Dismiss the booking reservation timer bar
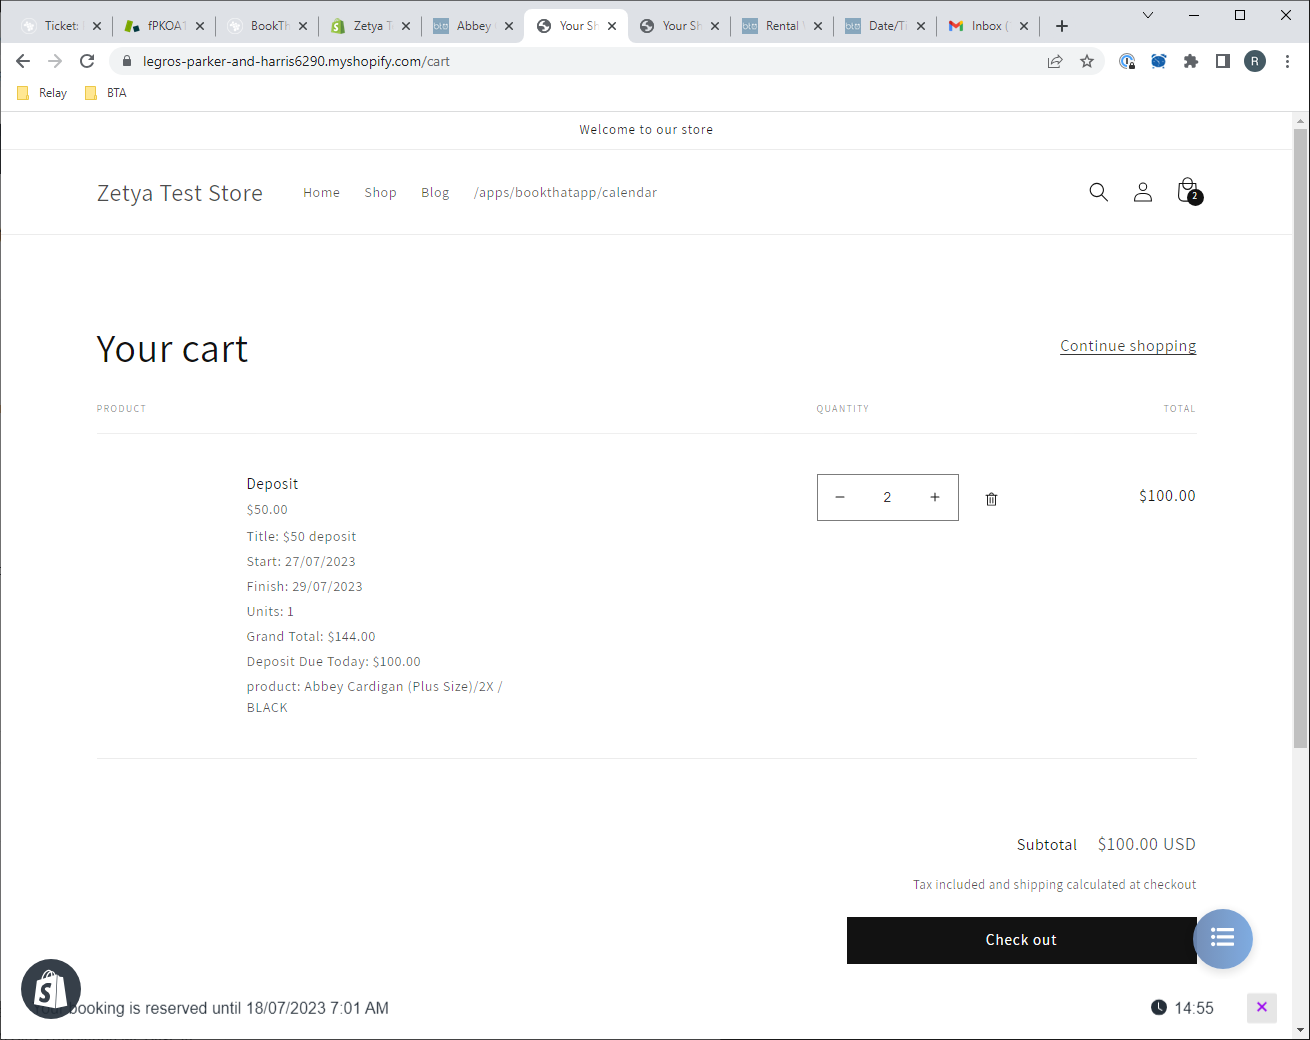The image size is (1310, 1040). coord(1261,1007)
